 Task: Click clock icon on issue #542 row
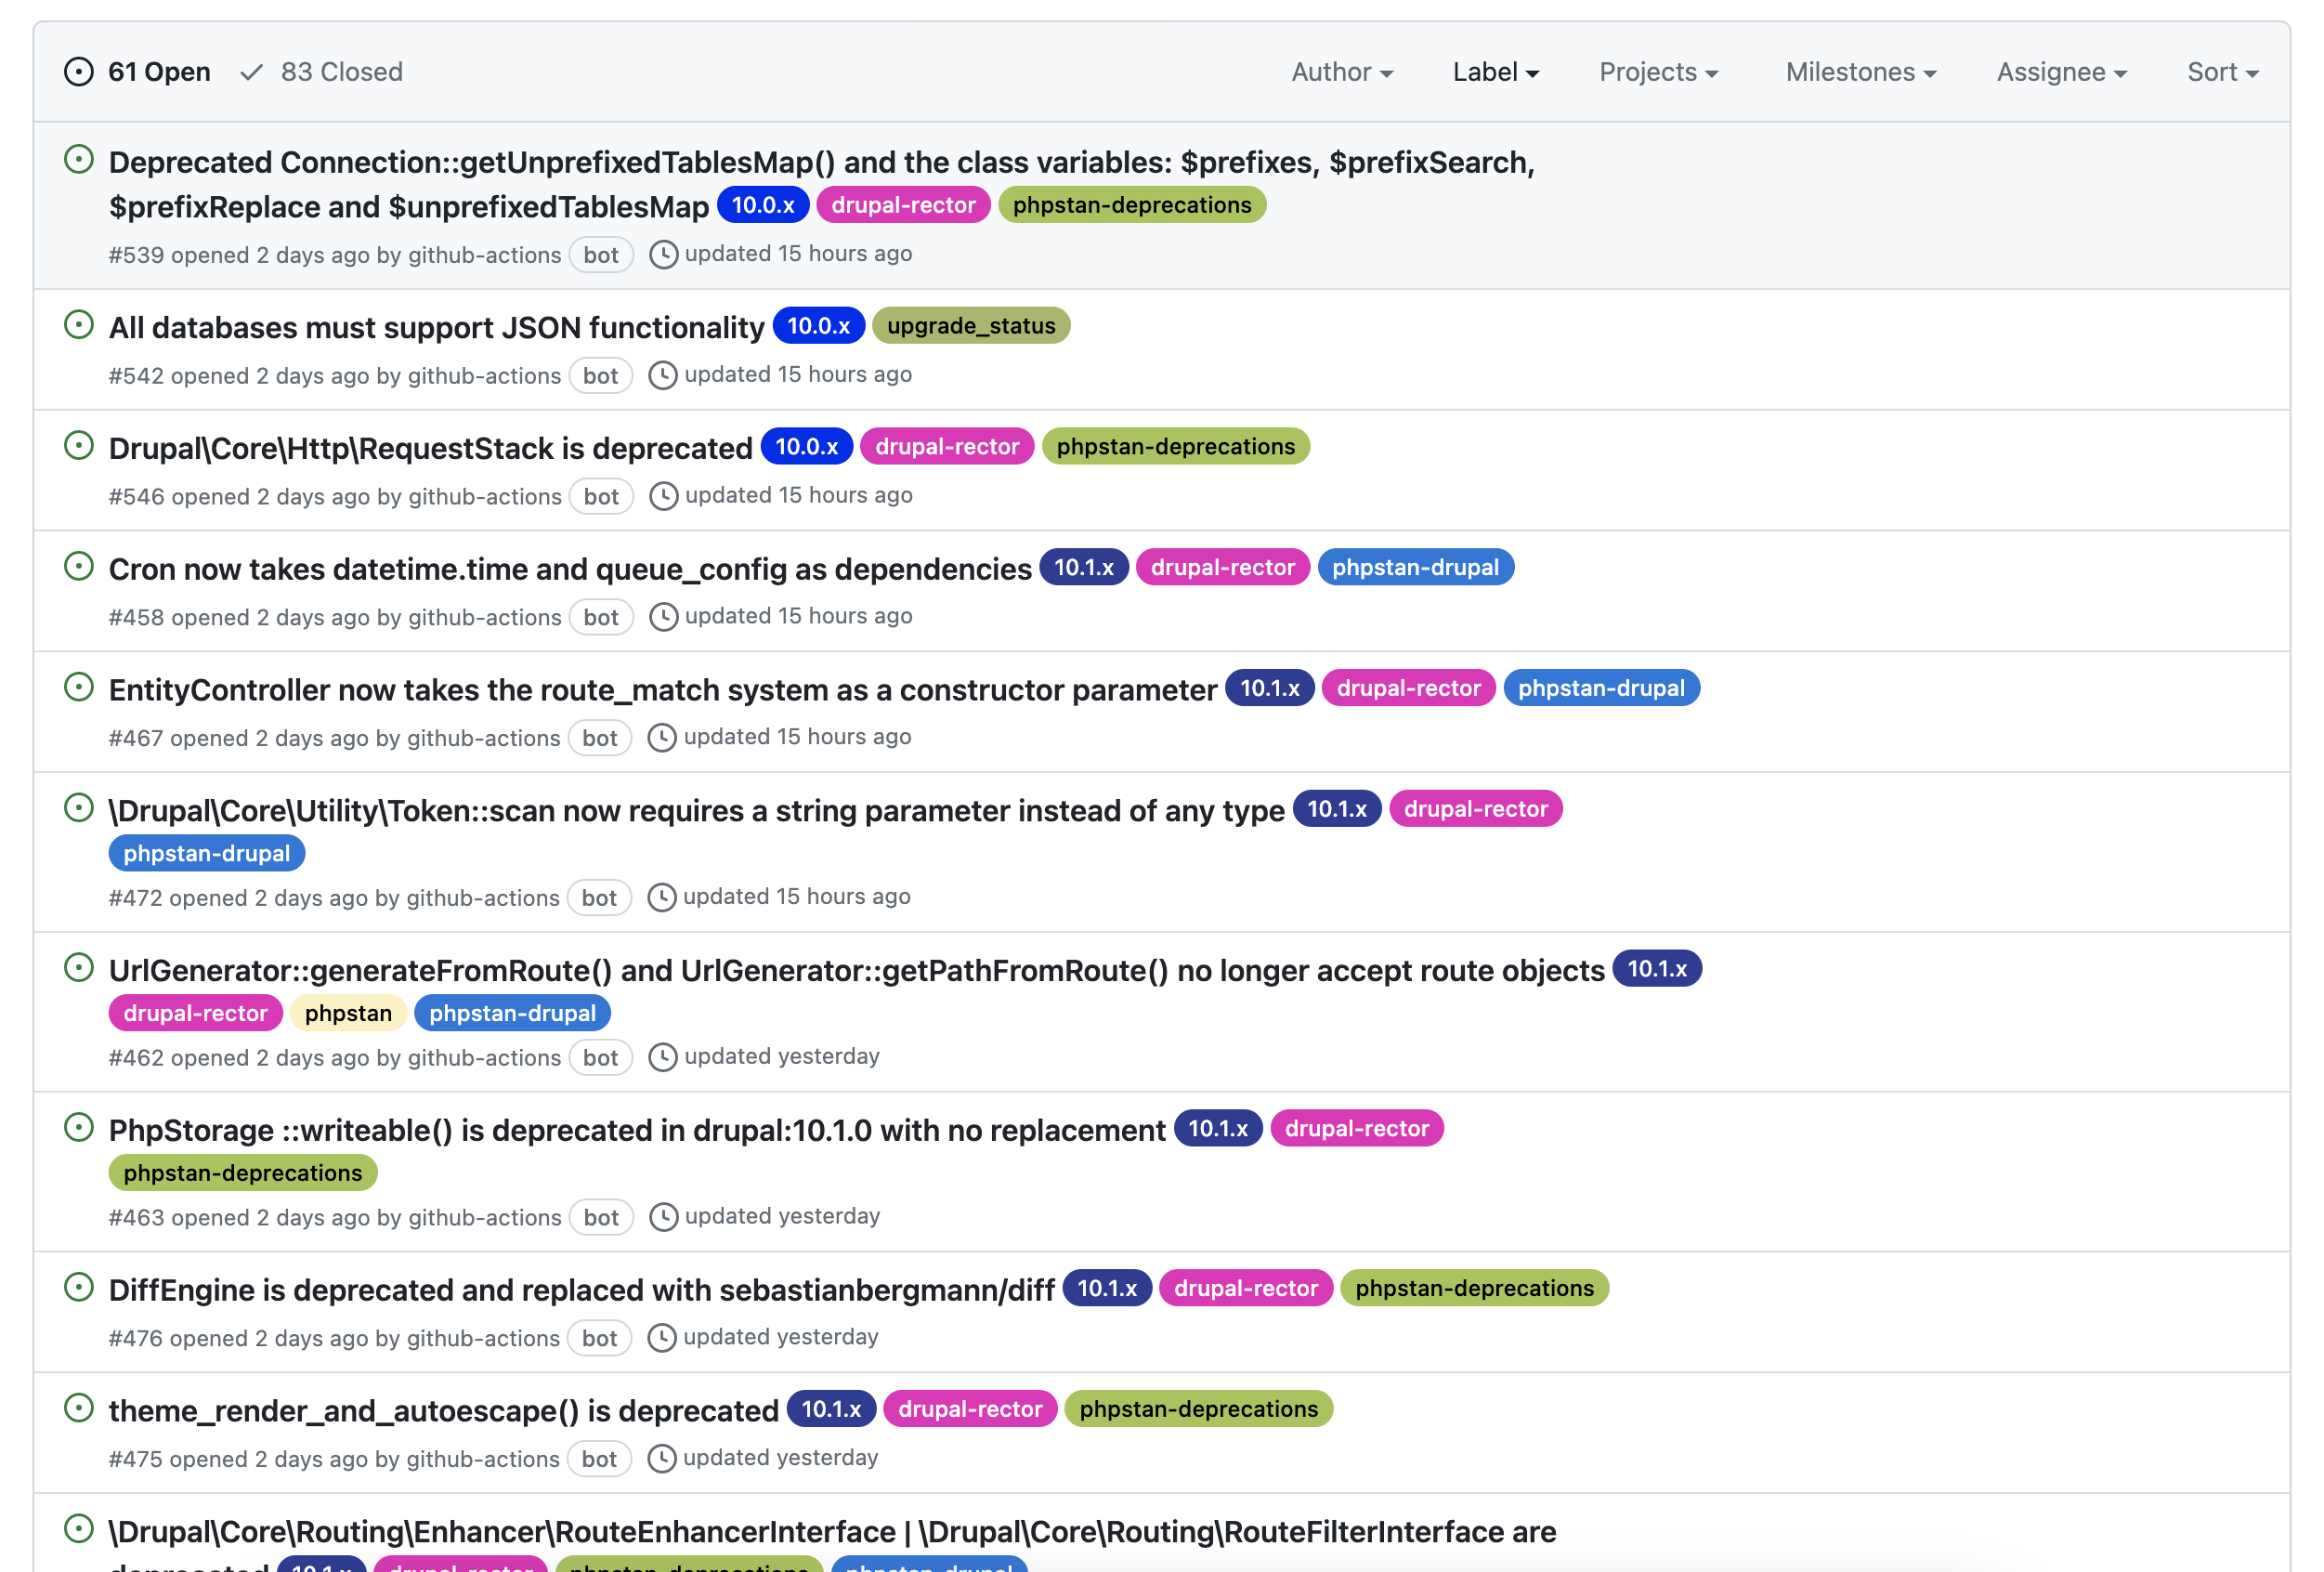[662, 375]
